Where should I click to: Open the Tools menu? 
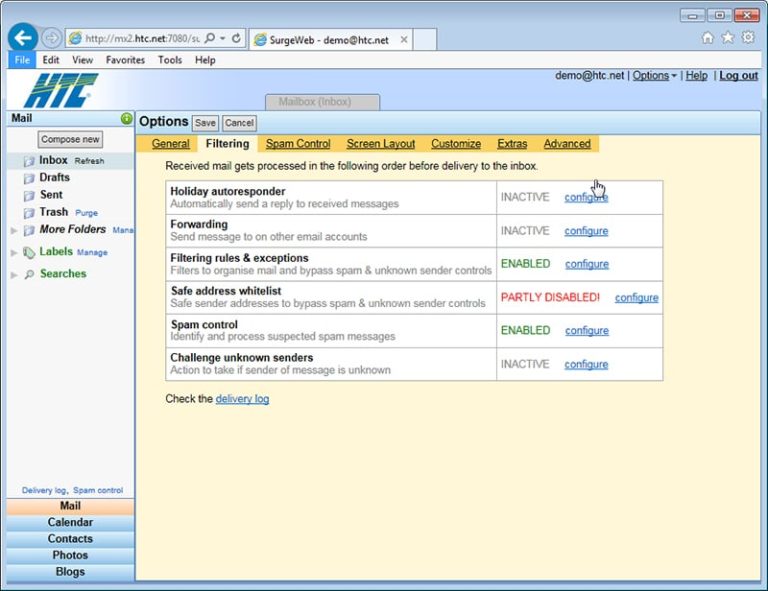point(170,60)
